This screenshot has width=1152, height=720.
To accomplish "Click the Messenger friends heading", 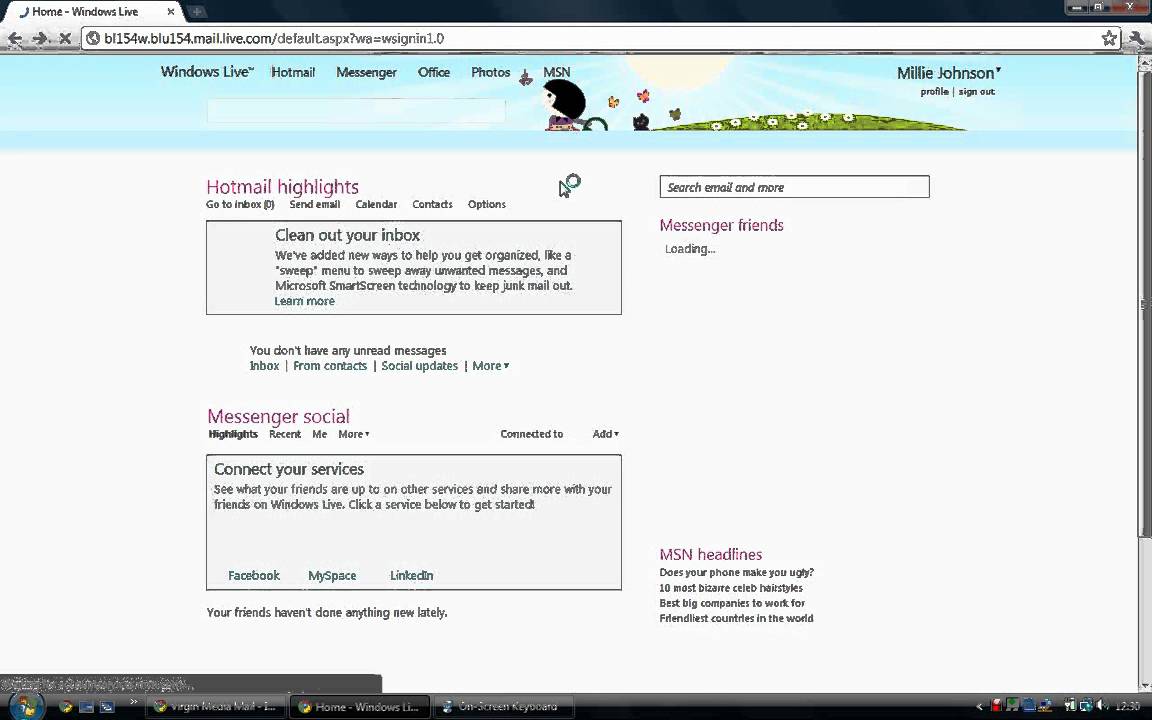I will [x=721, y=226].
